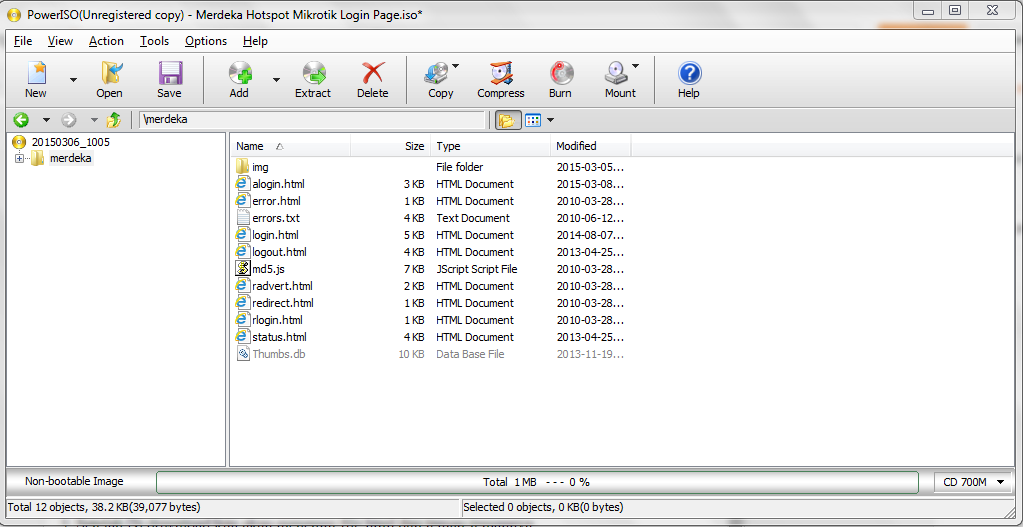This screenshot has width=1023, height=527.
Task: Select the radvert.html file
Action: pos(282,286)
